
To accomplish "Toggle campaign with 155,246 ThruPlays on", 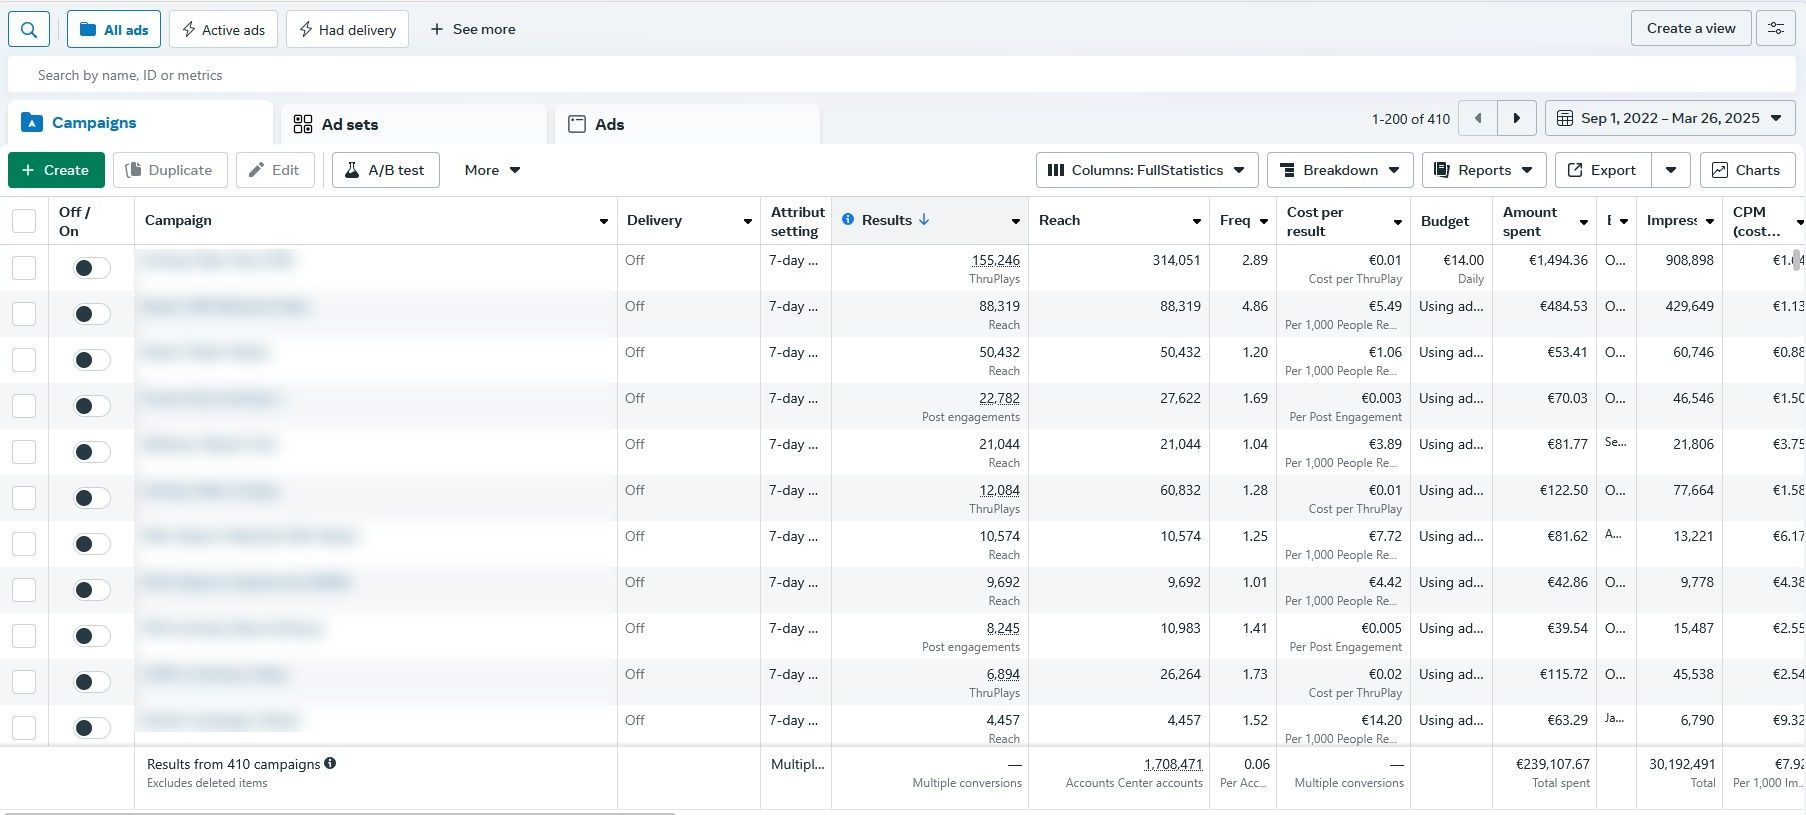I will 92,268.
